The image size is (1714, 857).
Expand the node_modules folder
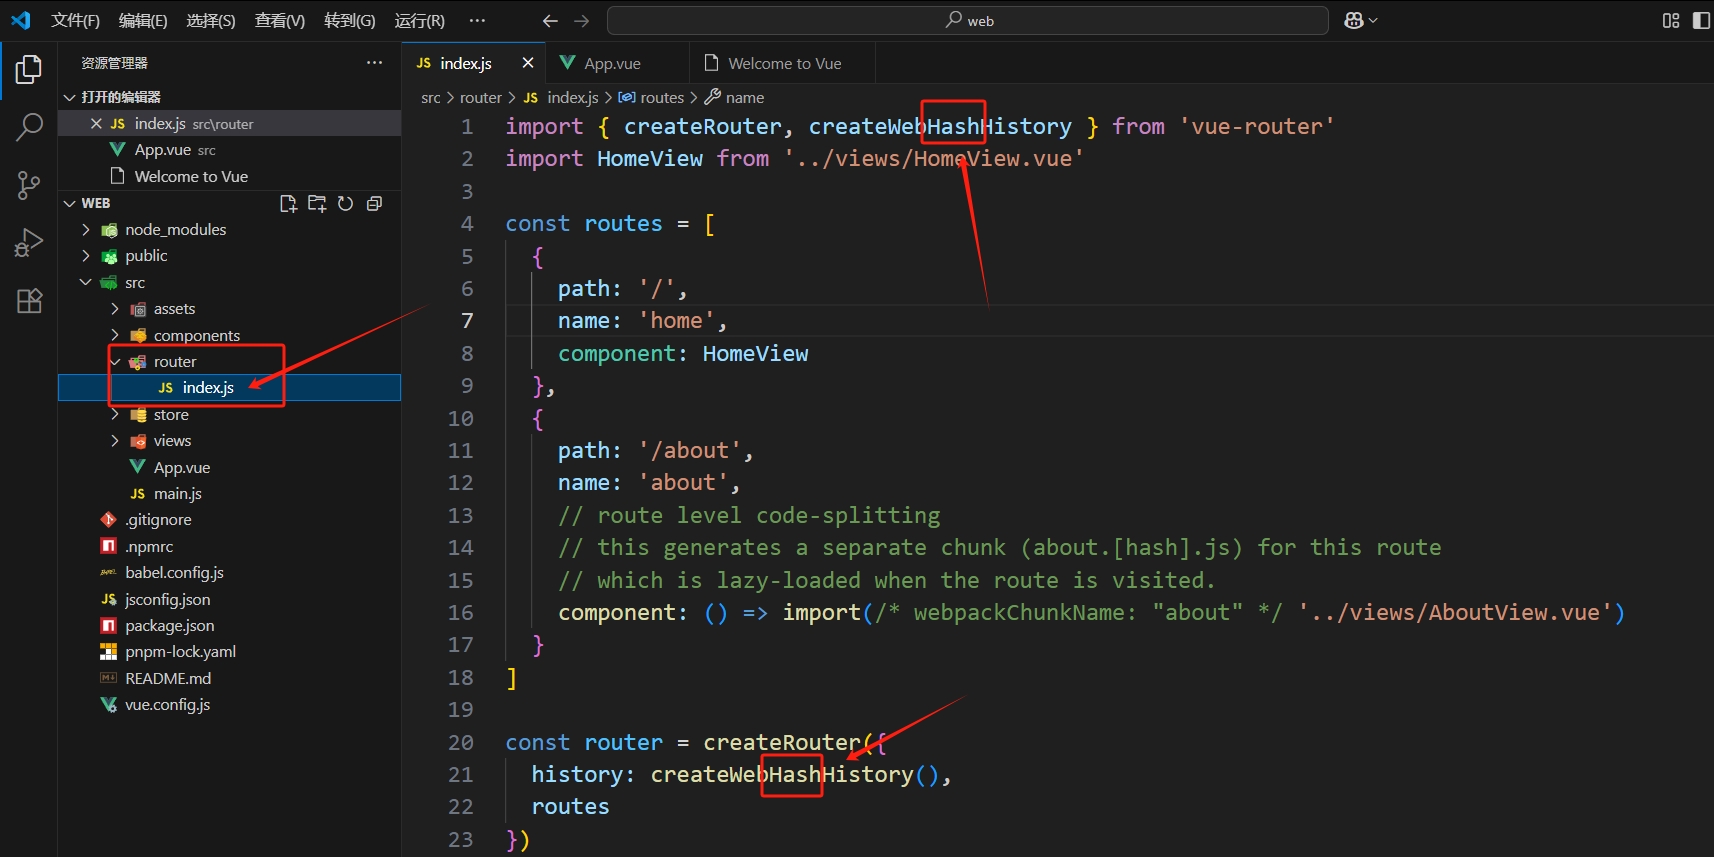tap(86, 230)
